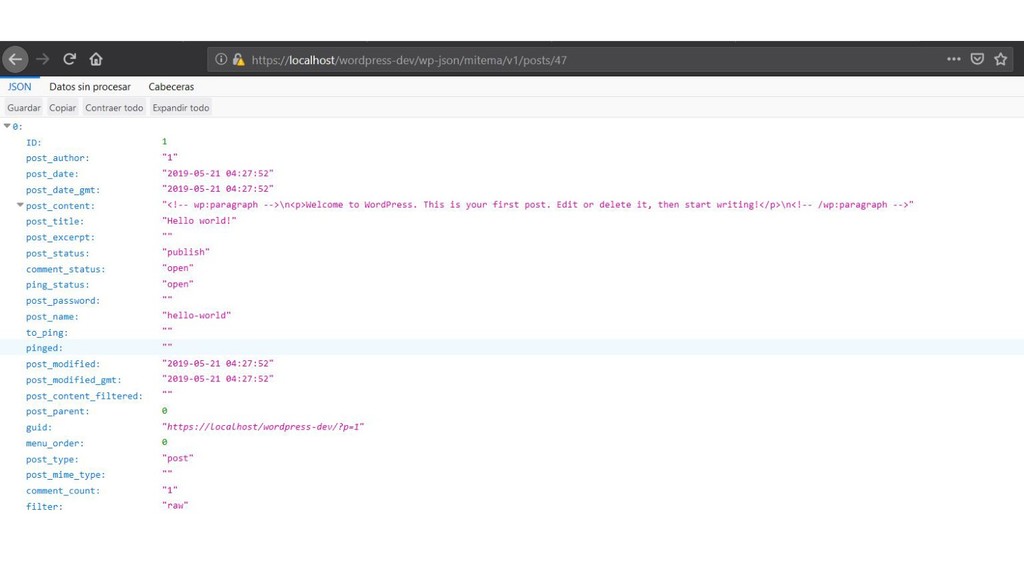This screenshot has width=1024, height=576.
Task: Select the post_mime_type key
Action: 65,475
